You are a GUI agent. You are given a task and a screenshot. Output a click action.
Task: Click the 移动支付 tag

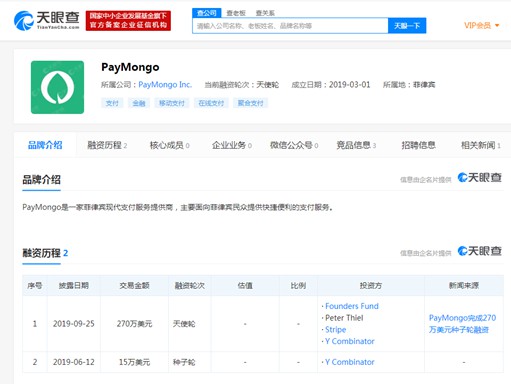tap(172, 103)
